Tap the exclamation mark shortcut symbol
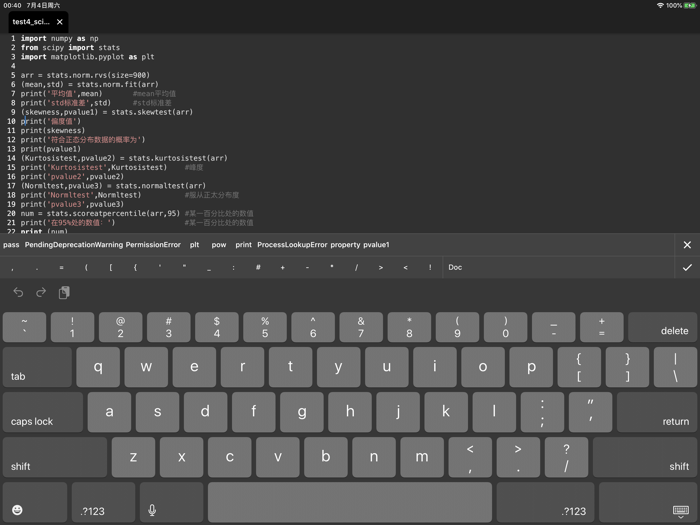This screenshot has height=525, width=700. point(430,267)
